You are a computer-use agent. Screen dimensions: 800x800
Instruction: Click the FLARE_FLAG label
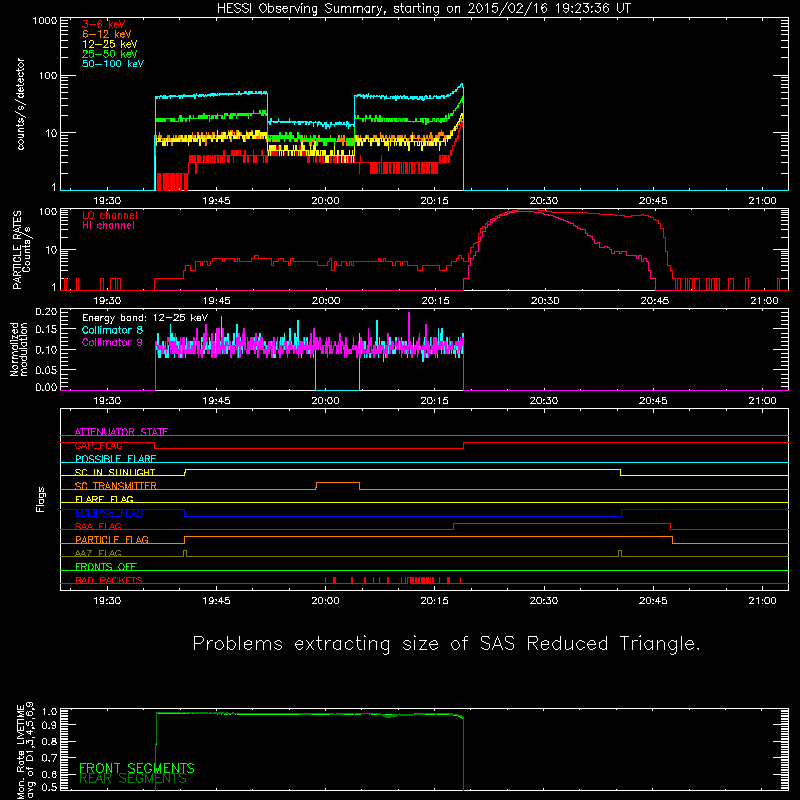point(104,499)
